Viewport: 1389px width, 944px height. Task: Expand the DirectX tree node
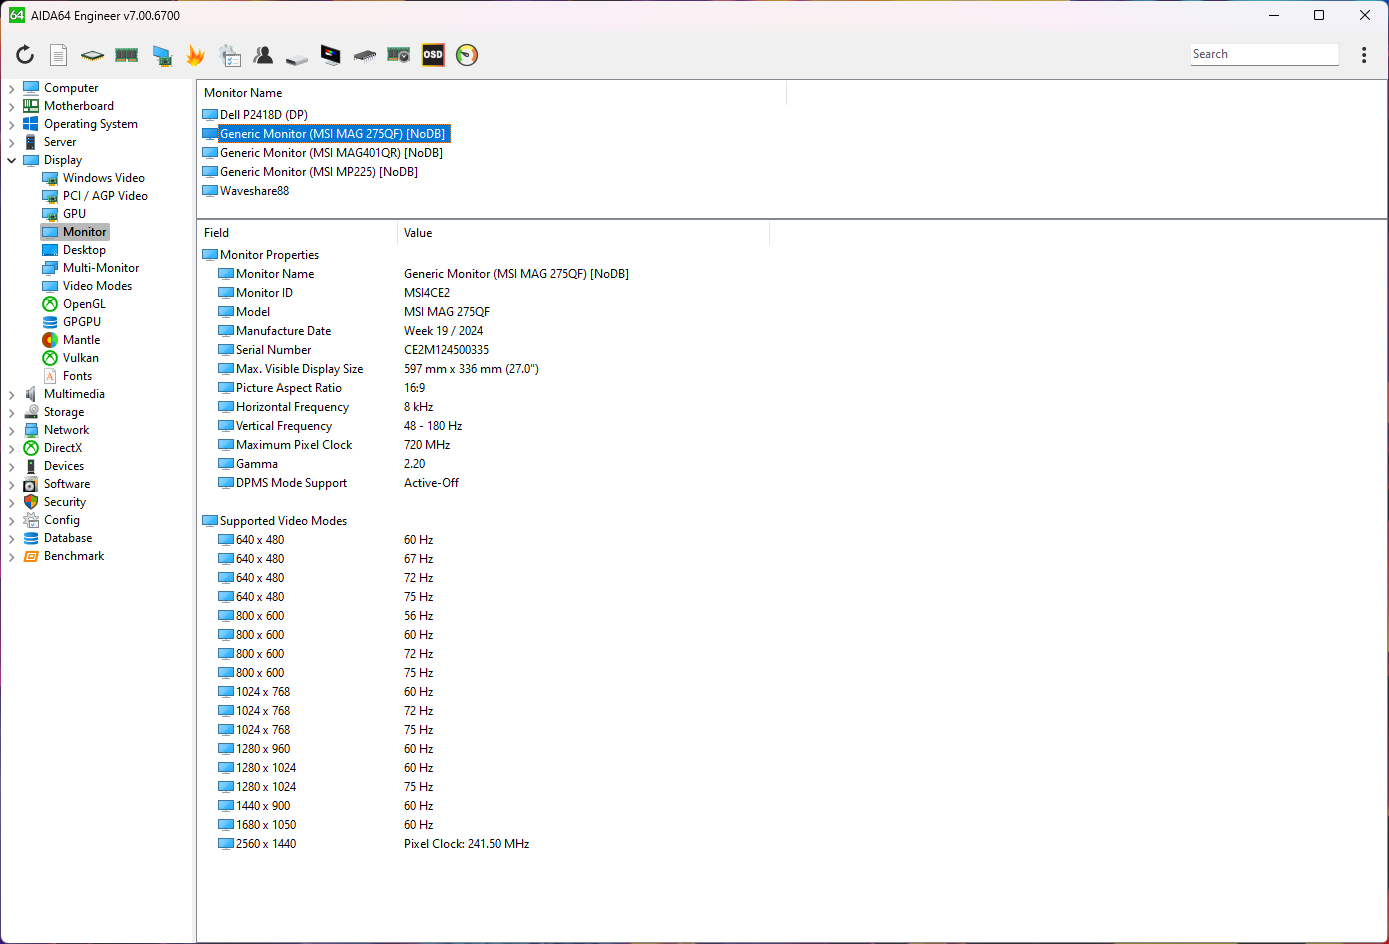pos(11,448)
